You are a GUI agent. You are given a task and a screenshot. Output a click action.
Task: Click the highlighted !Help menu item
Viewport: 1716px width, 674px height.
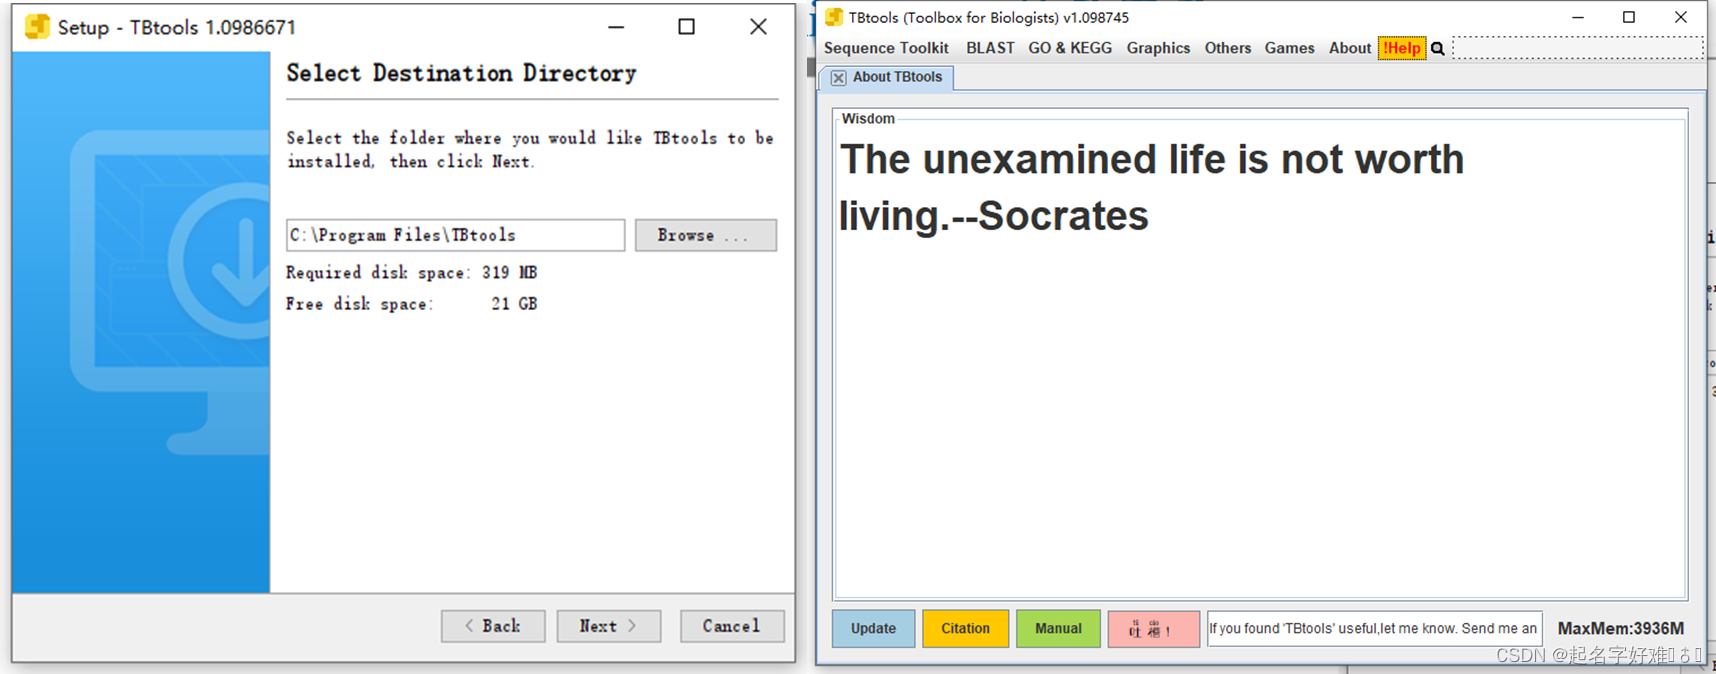point(1402,48)
